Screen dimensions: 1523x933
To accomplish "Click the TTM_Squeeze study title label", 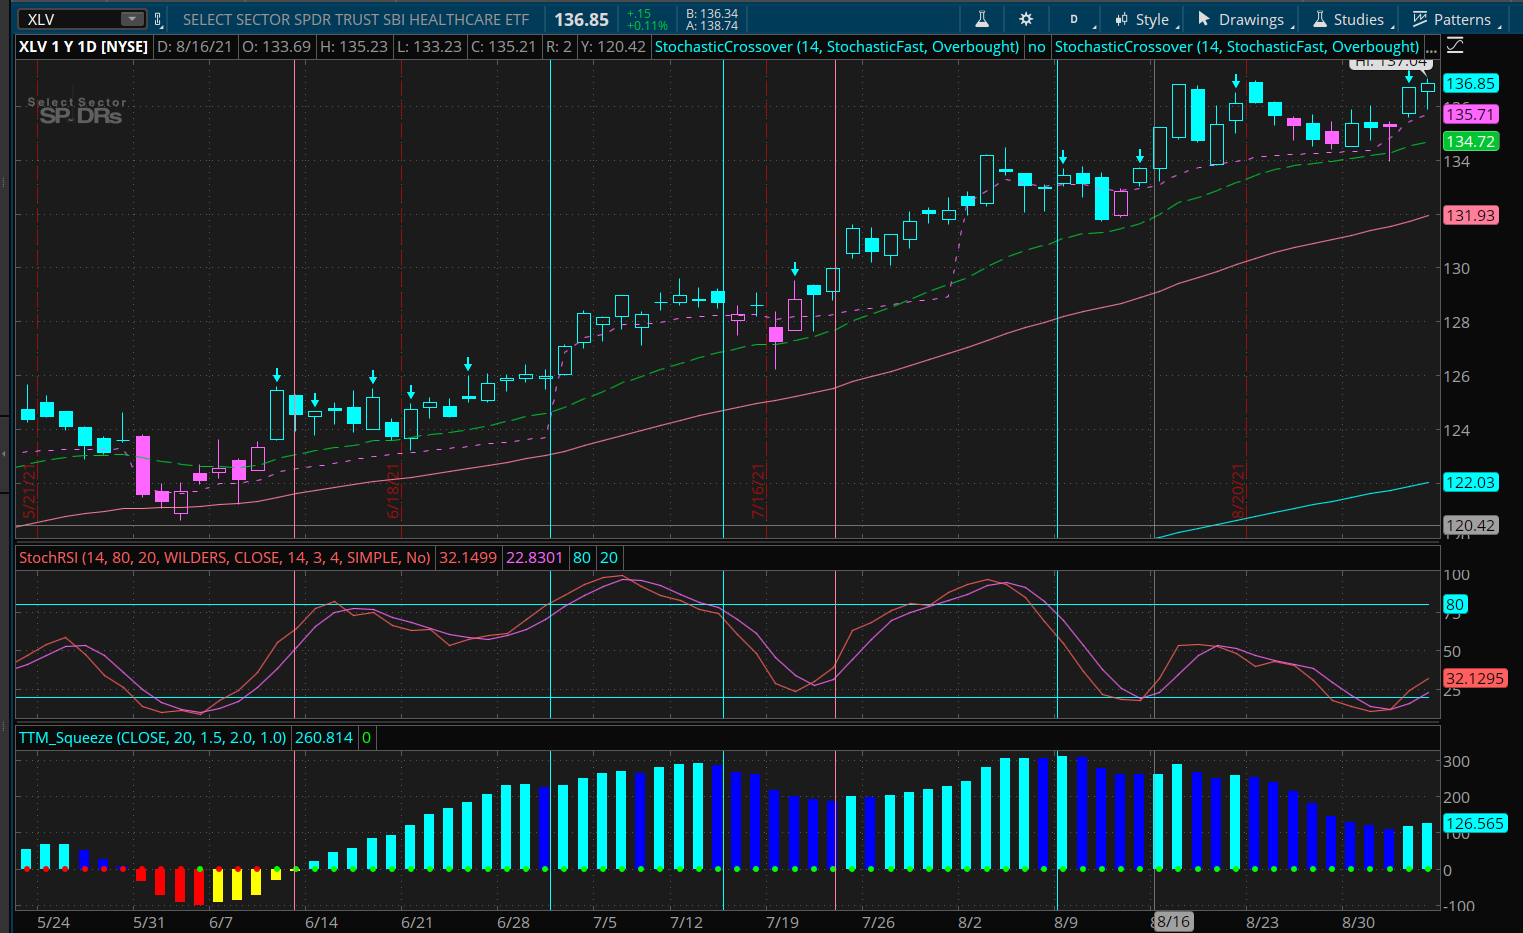I will (x=153, y=737).
